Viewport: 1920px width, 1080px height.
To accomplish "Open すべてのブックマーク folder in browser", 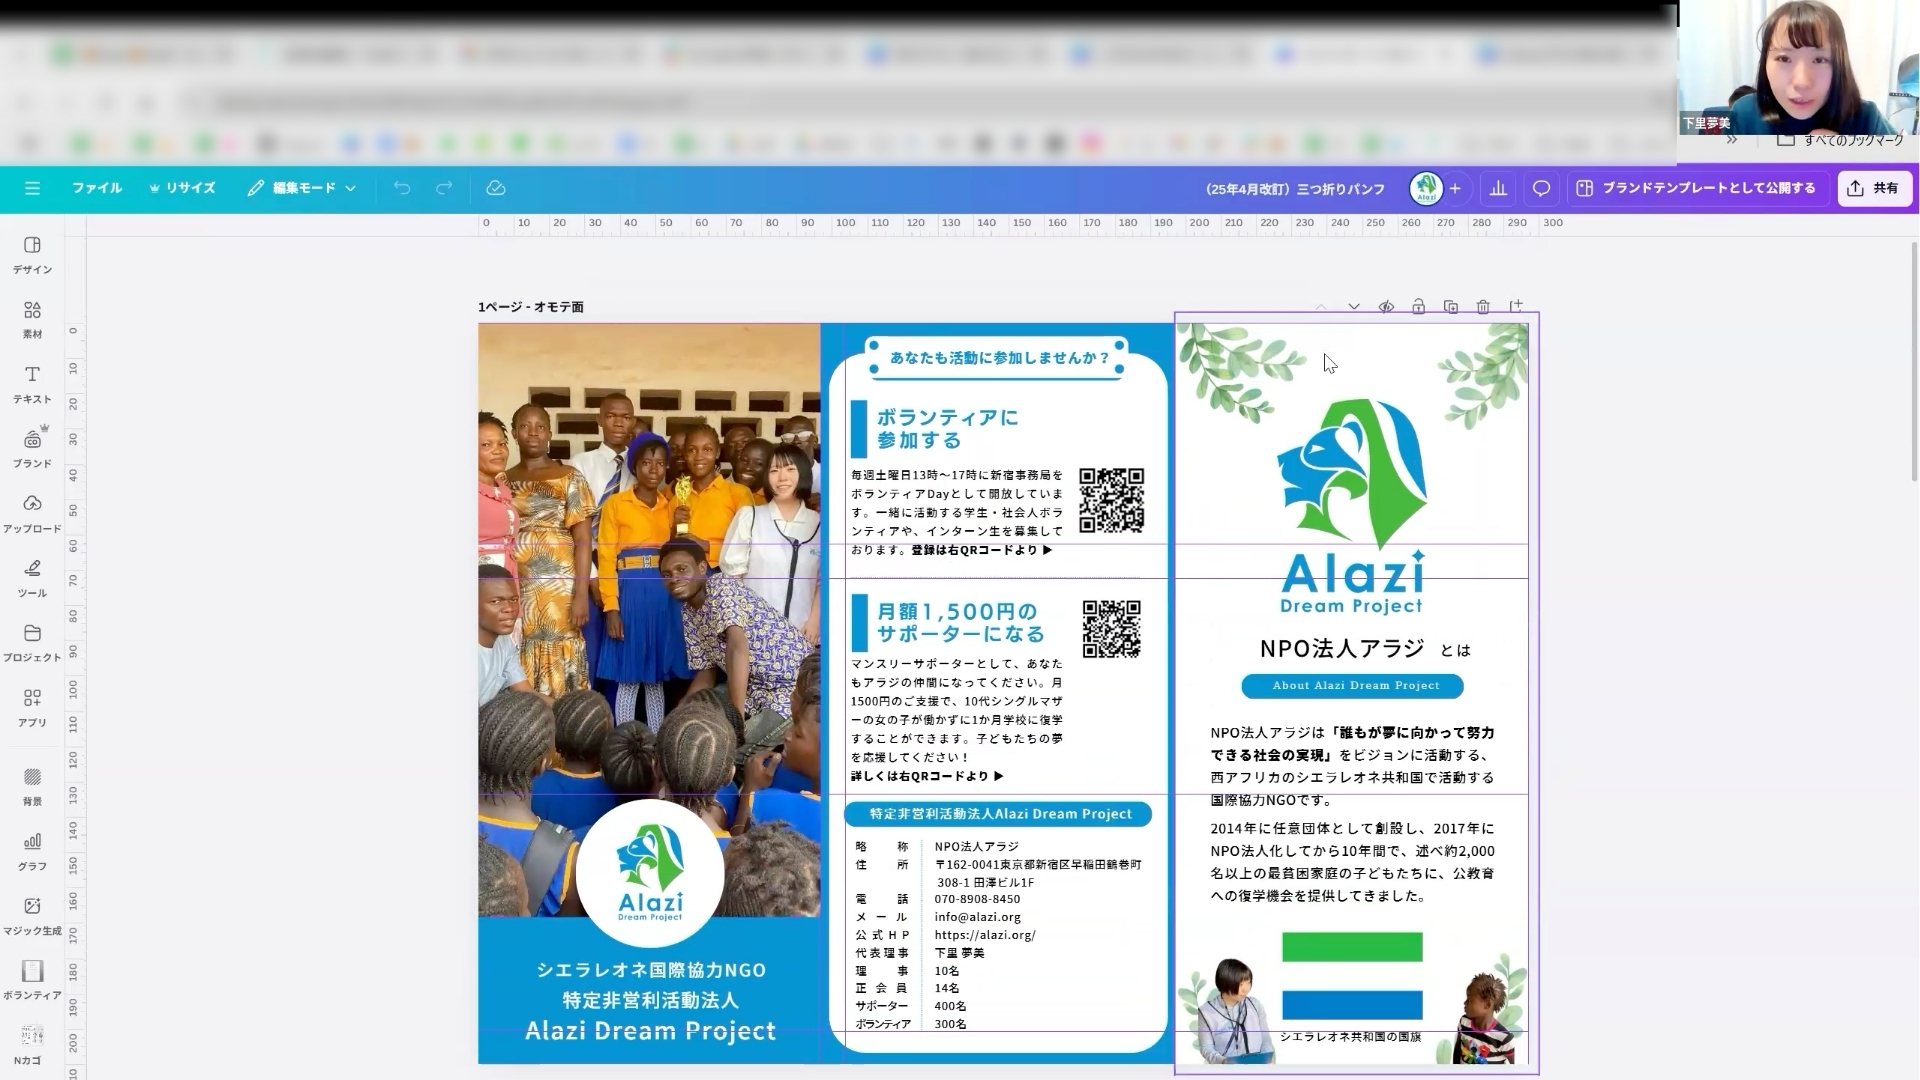I will (x=1840, y=140).
